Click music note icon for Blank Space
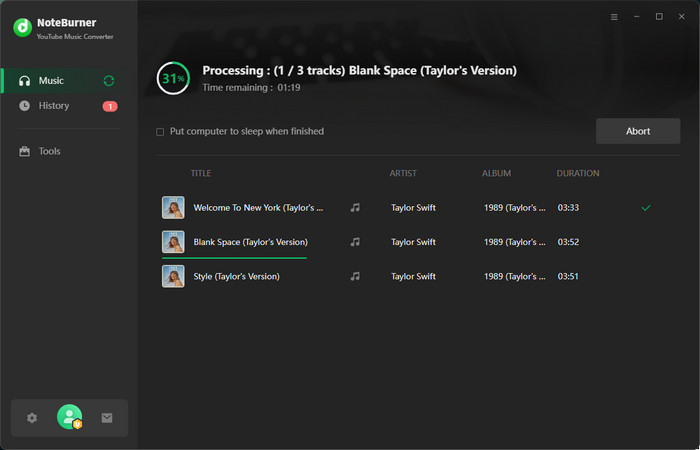This screenshot has width=700, height=450. (355, 242)
